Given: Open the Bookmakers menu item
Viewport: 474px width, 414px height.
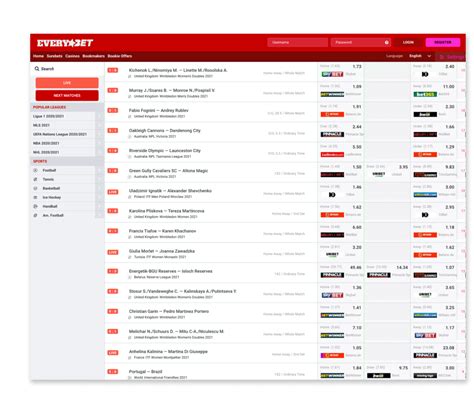Looking at the screenshot, I should coord(93,56).
